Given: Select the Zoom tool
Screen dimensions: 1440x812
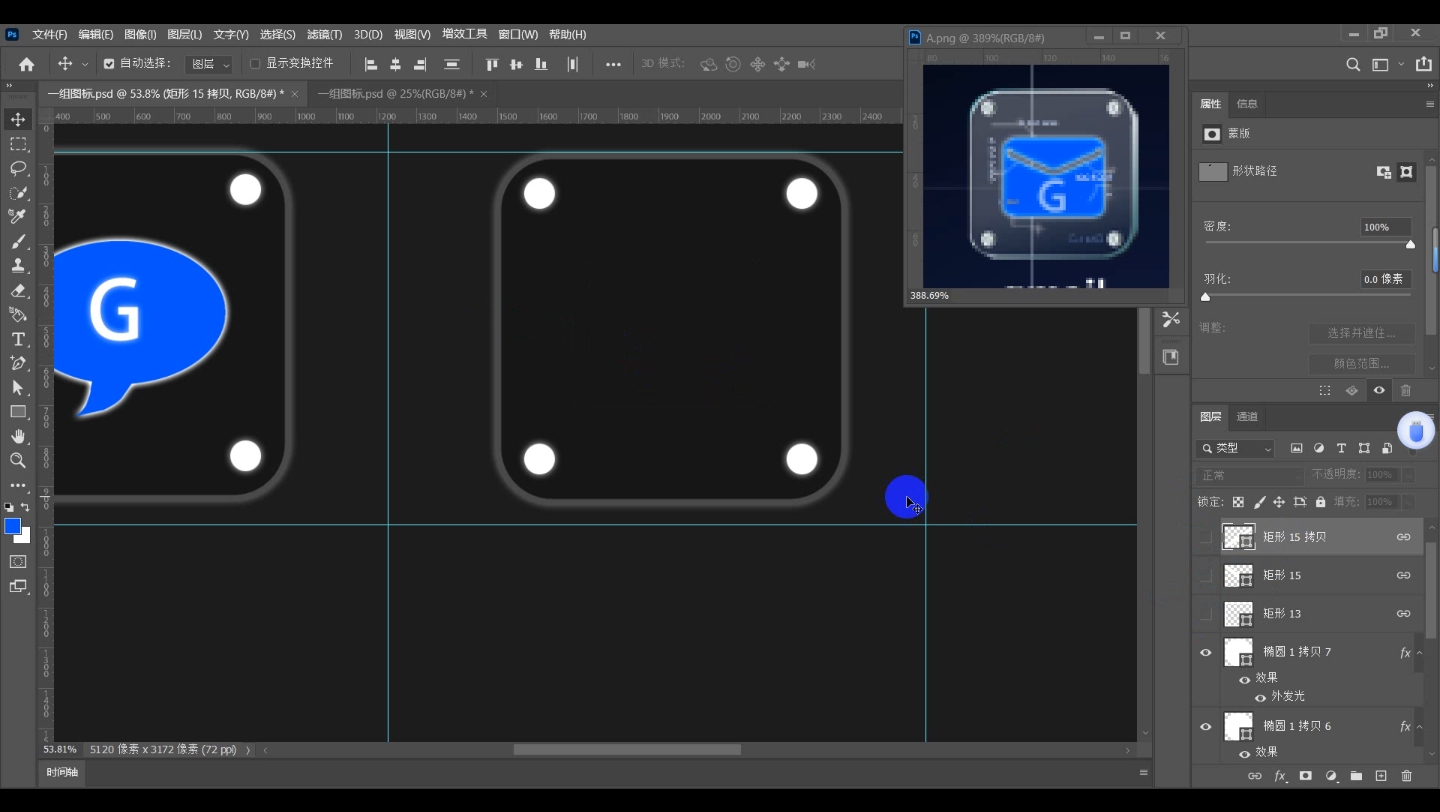Looking at the screenshot, I should [x=18, y=460].
